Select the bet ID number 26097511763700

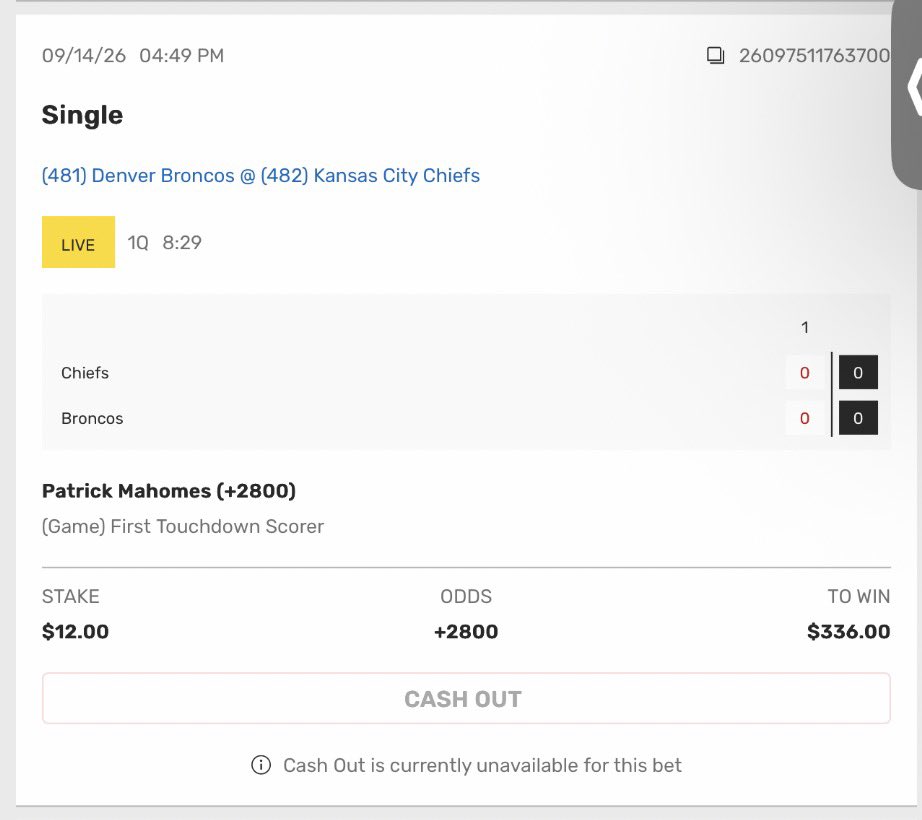[x=814, y=56]
